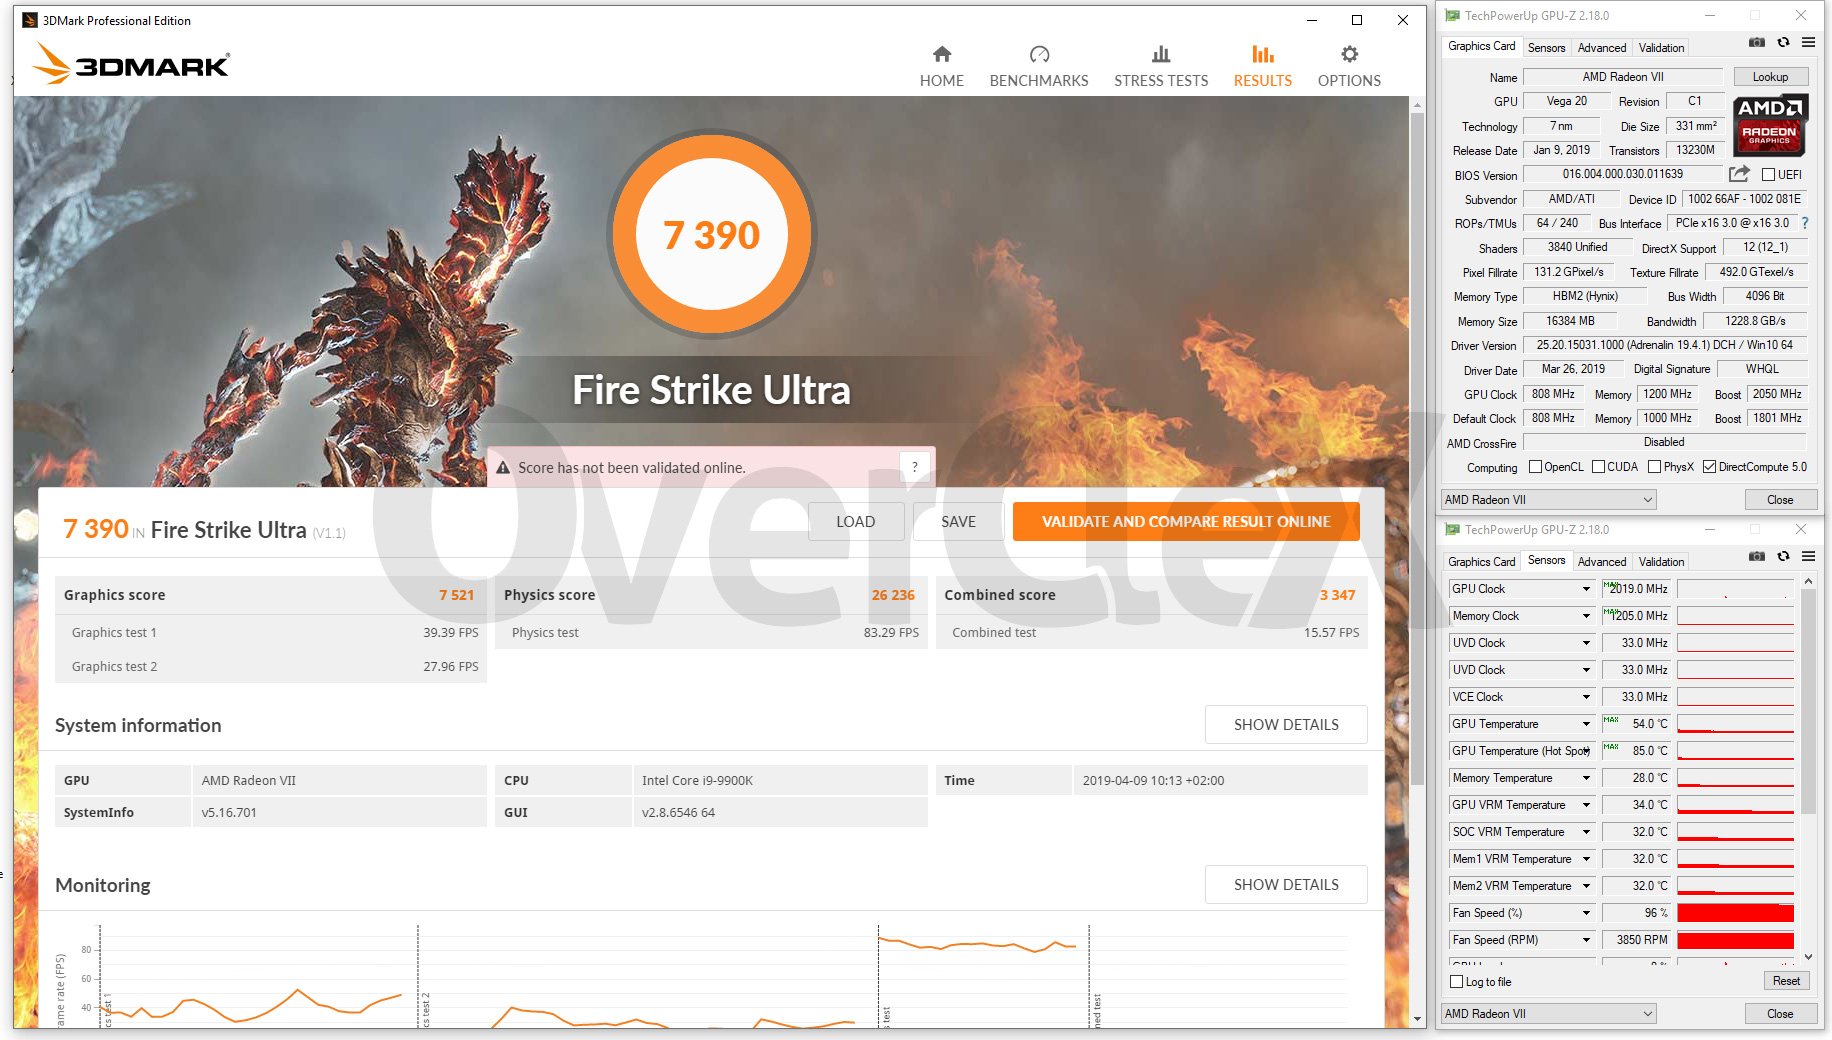1832x1040 pixels.
Task: Open the AMD Radeon VII selector in lower GPU-Z
Action: point(1549,1013)
